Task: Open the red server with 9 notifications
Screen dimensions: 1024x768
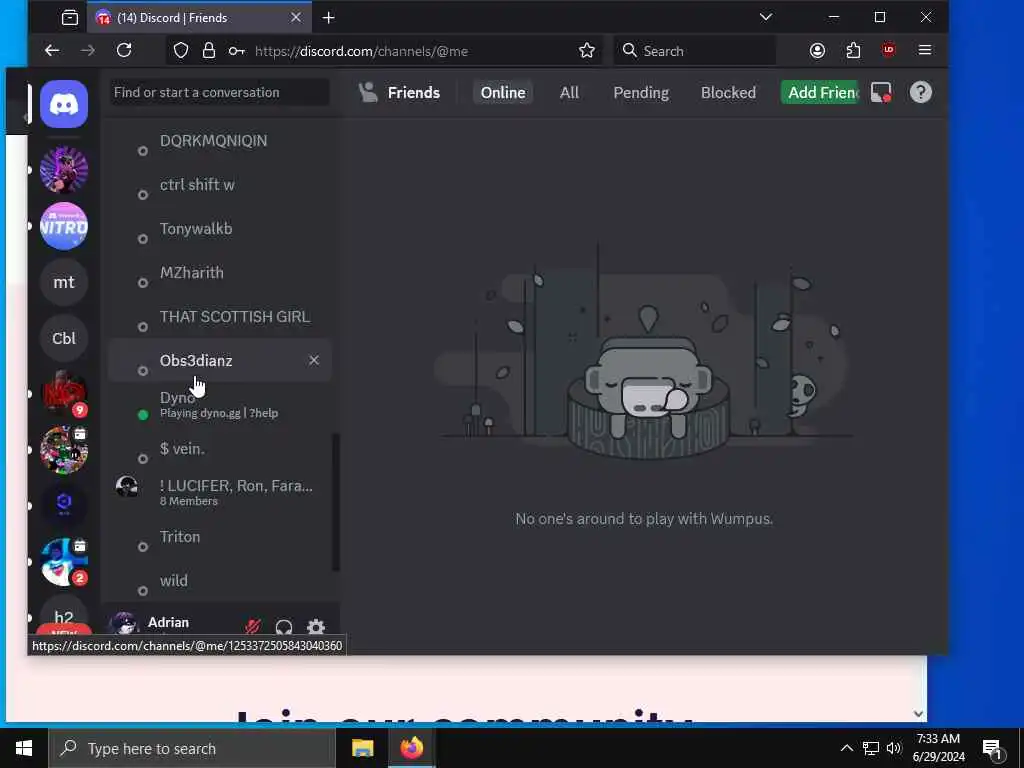Action: click(x=64, y=394)
